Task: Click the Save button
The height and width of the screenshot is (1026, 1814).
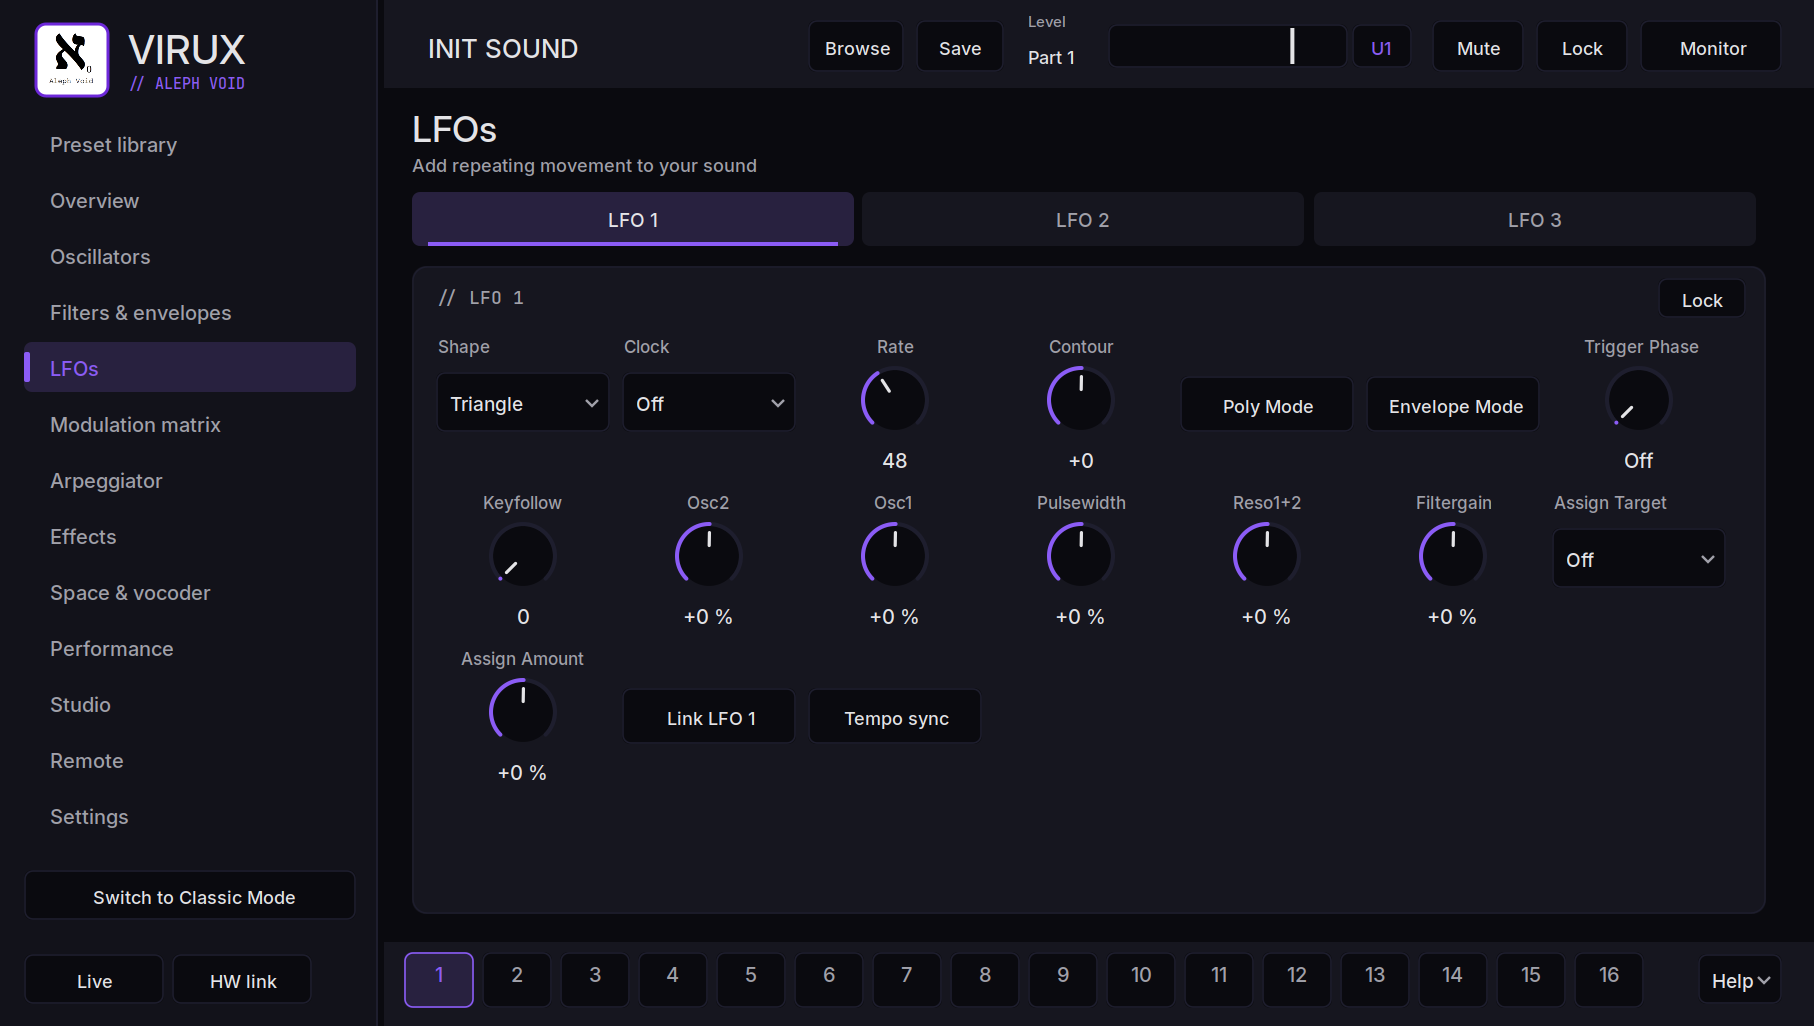Action: click(960, 47)
